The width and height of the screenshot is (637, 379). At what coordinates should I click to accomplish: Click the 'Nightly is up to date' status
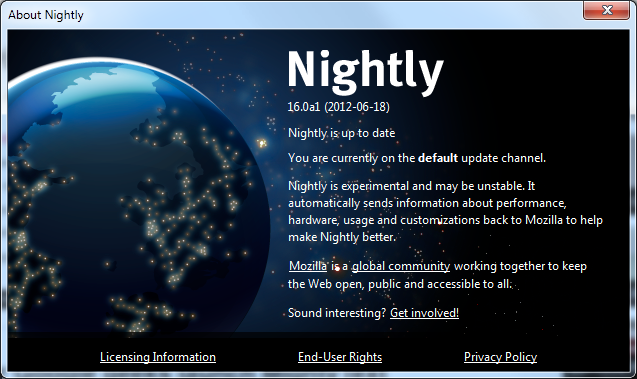pos(341,133)
